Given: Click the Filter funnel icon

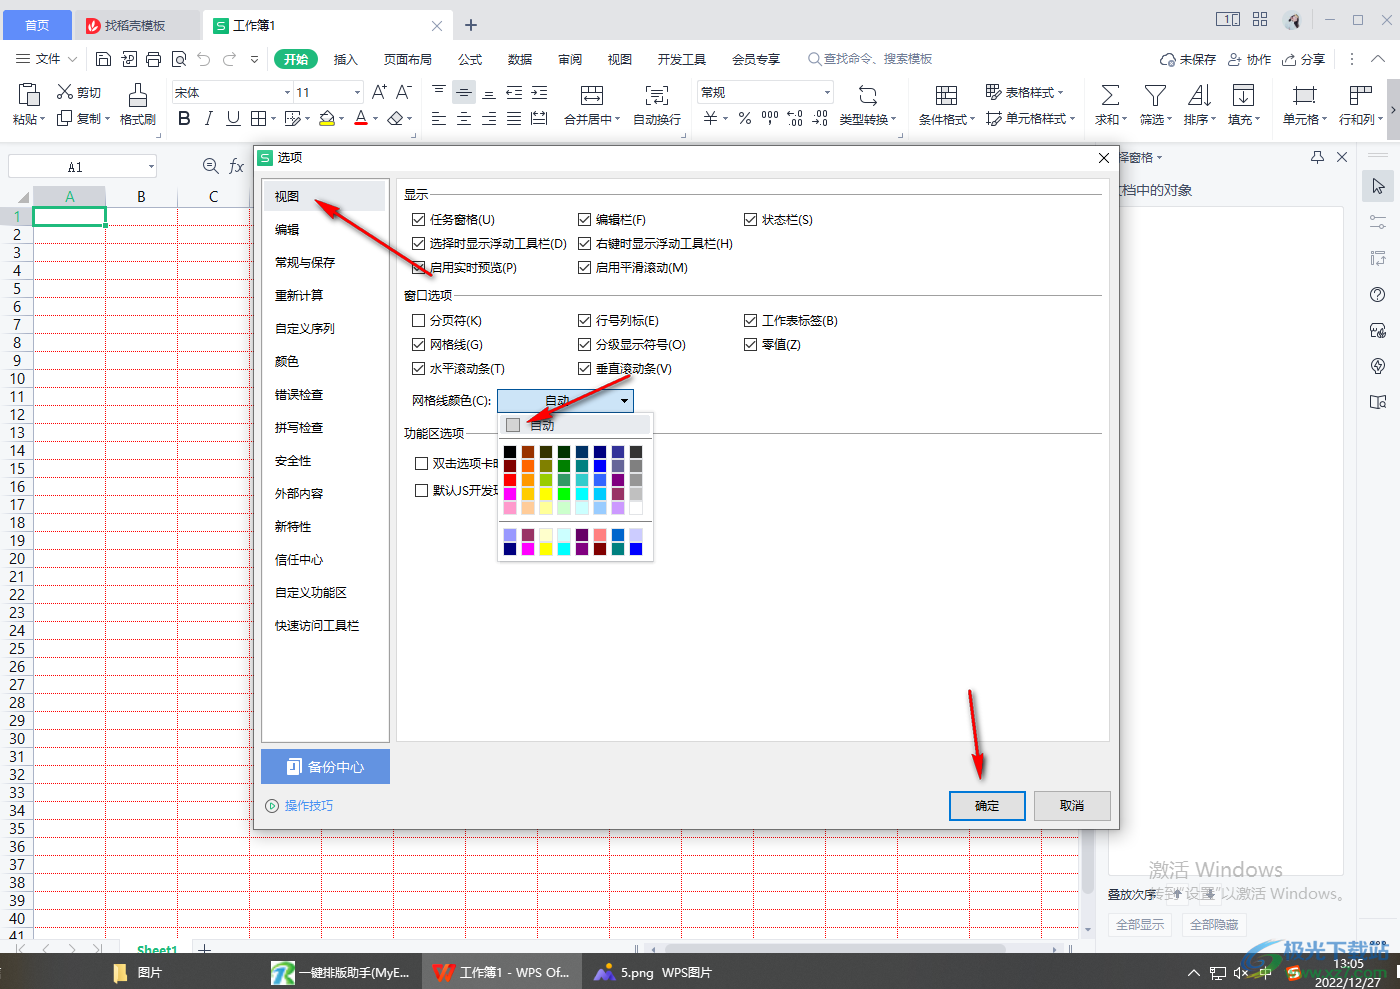Looking at the screenshot, I should (x=1155, y=95).
